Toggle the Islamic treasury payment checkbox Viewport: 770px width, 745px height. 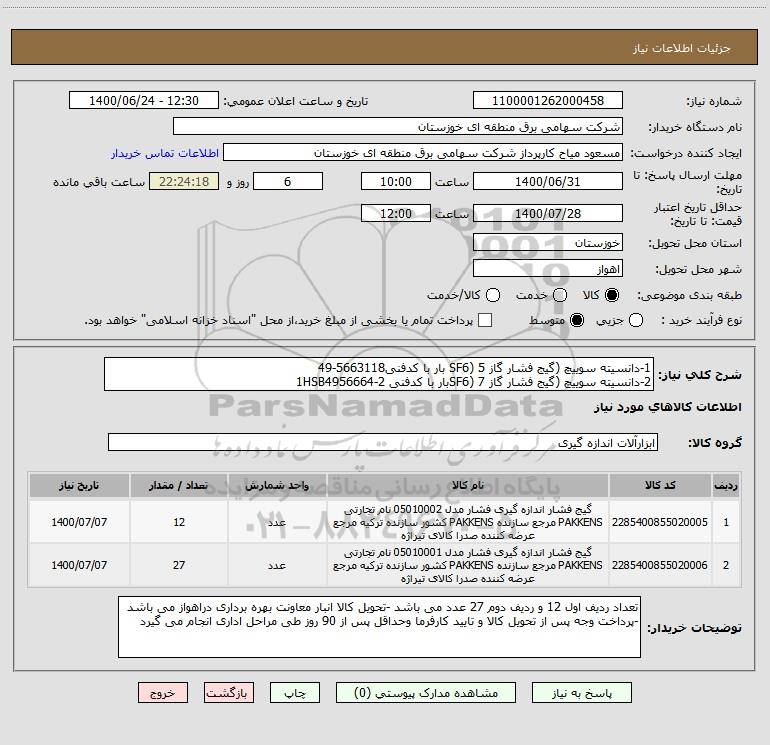[485, 320]
